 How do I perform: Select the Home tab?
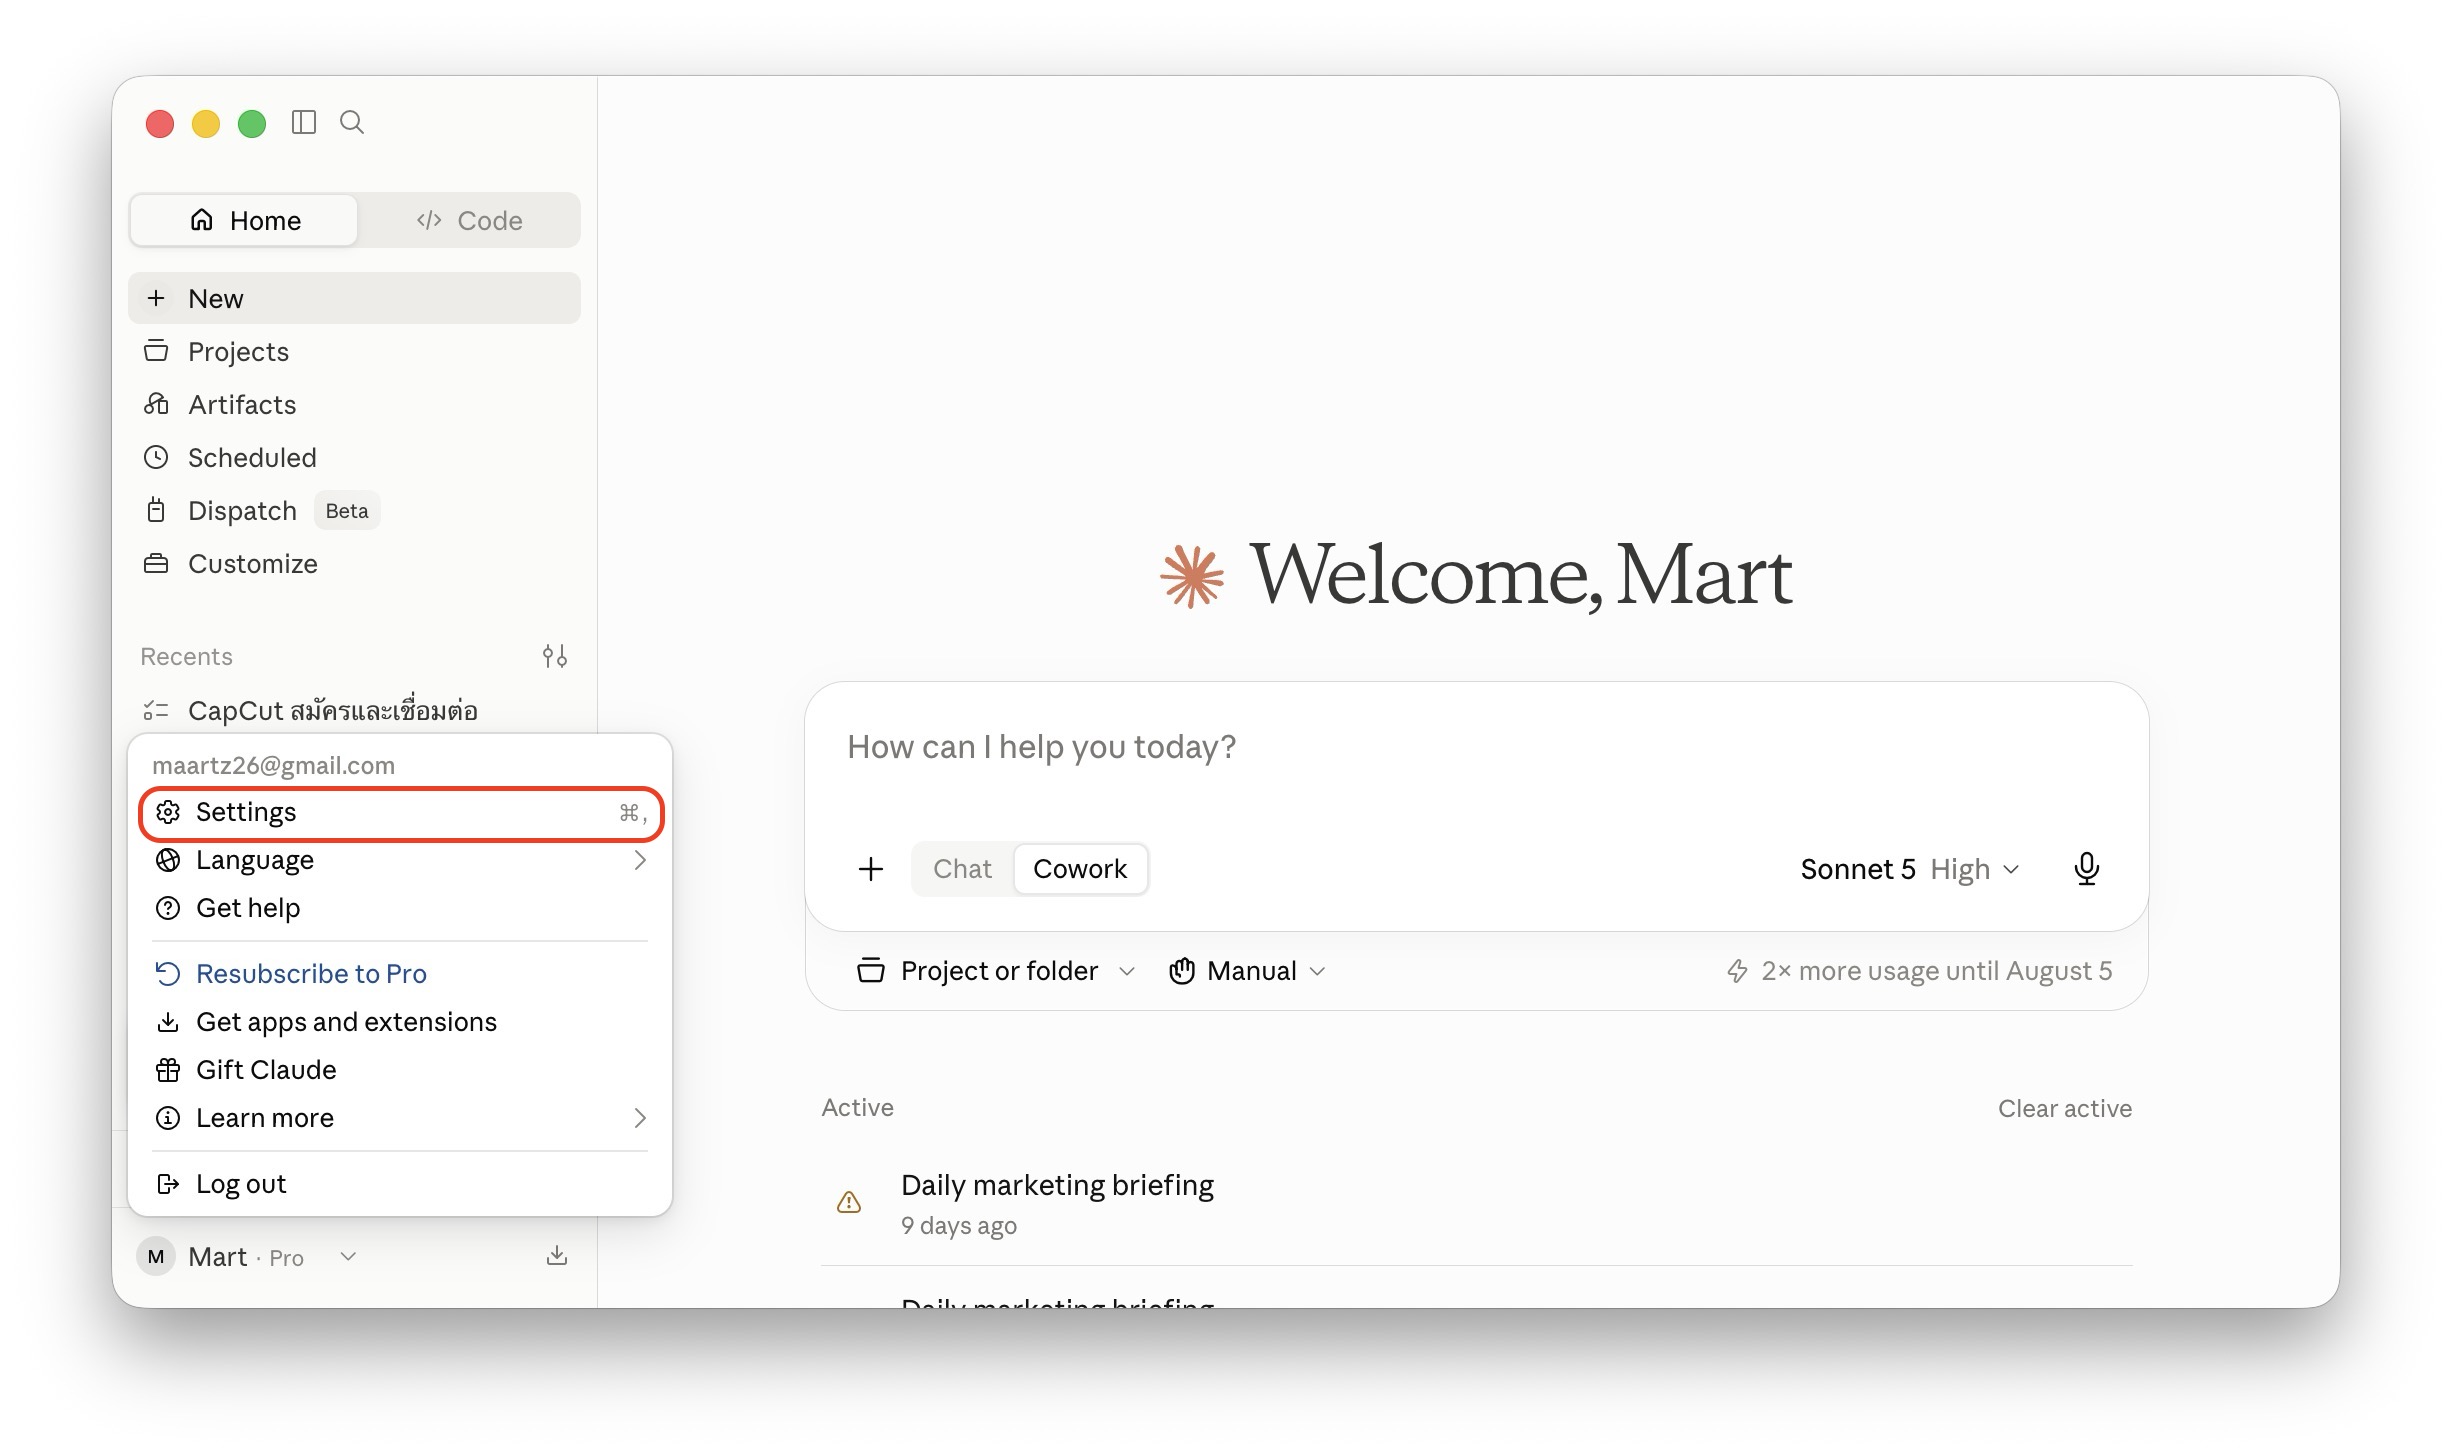(244, 220)
